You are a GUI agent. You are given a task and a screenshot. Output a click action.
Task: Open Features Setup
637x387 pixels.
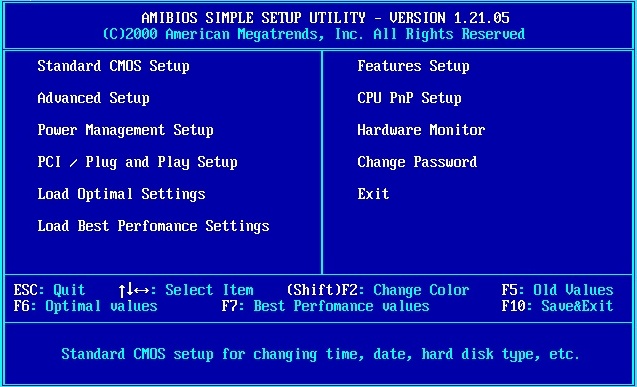pos(414,66)
